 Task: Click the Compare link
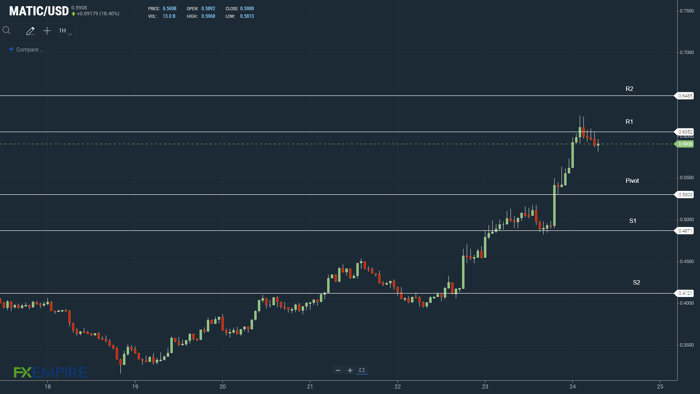tap(26, 50)
